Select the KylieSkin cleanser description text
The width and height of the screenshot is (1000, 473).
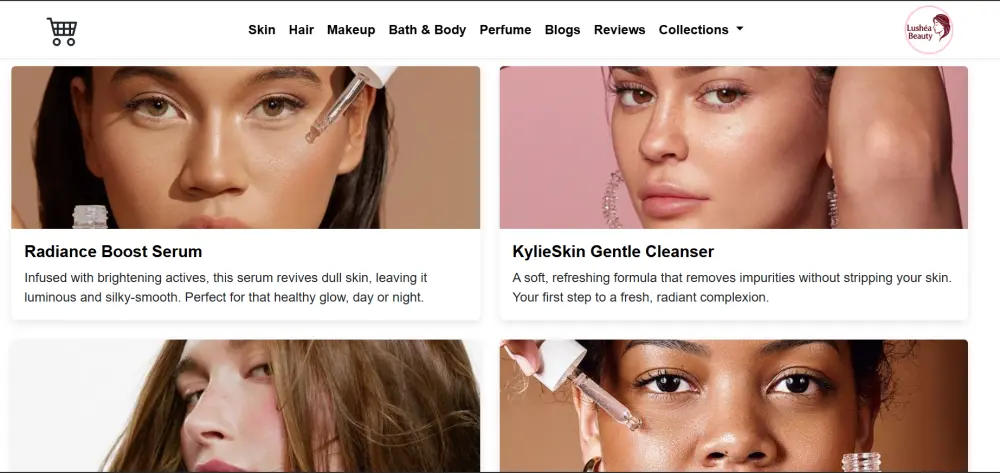coord(732,287)
